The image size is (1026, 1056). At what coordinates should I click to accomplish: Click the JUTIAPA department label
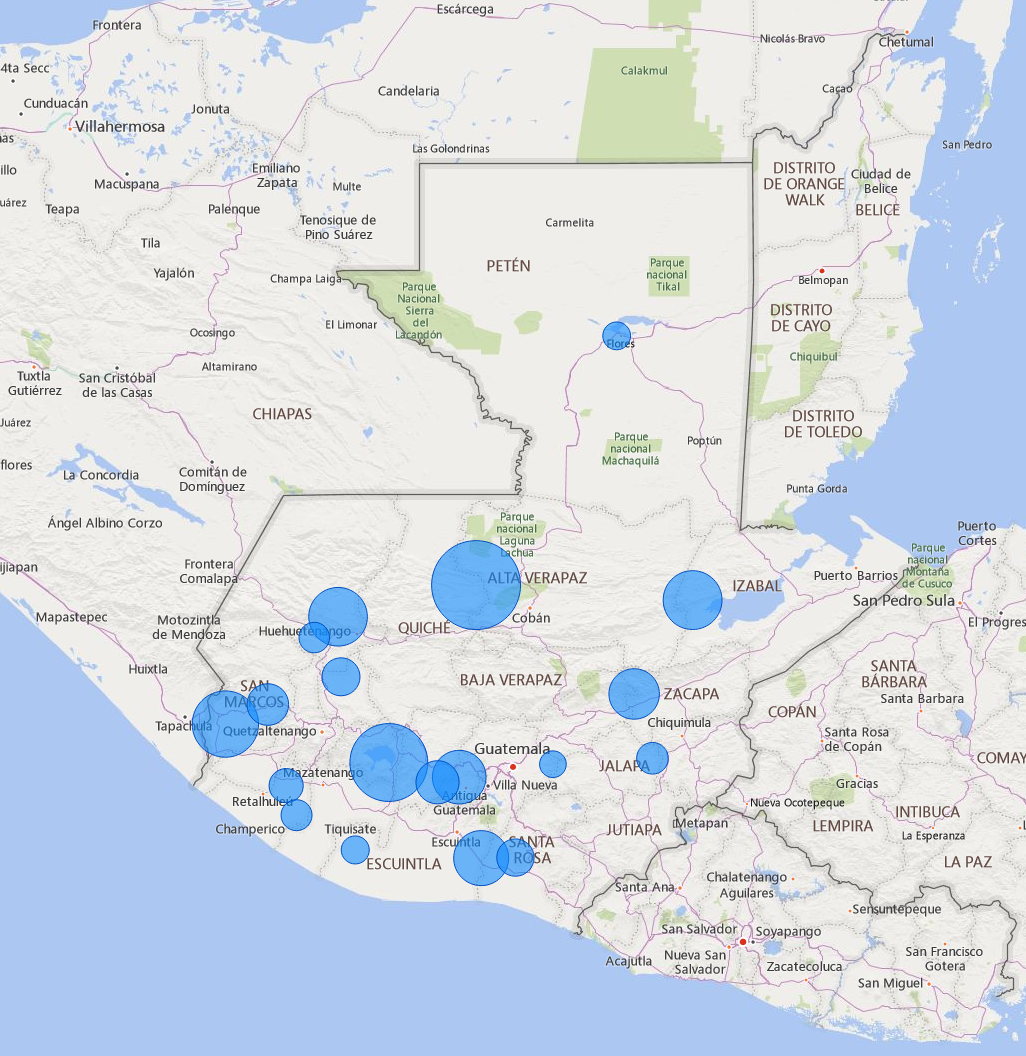coord(634,830)
